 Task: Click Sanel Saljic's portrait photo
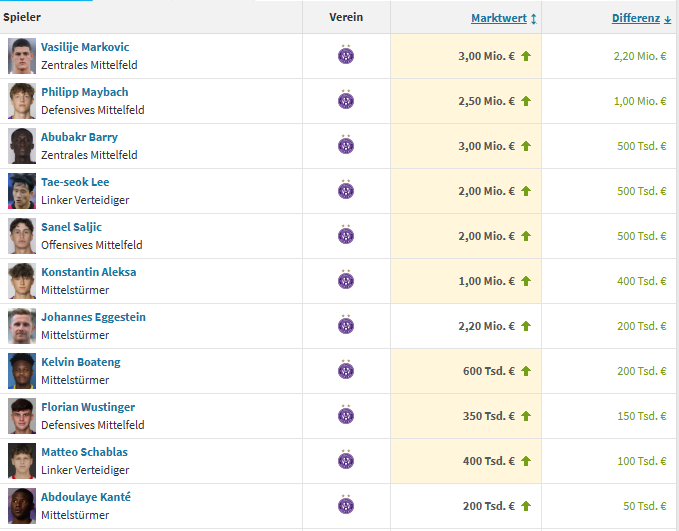click(22, 236)
